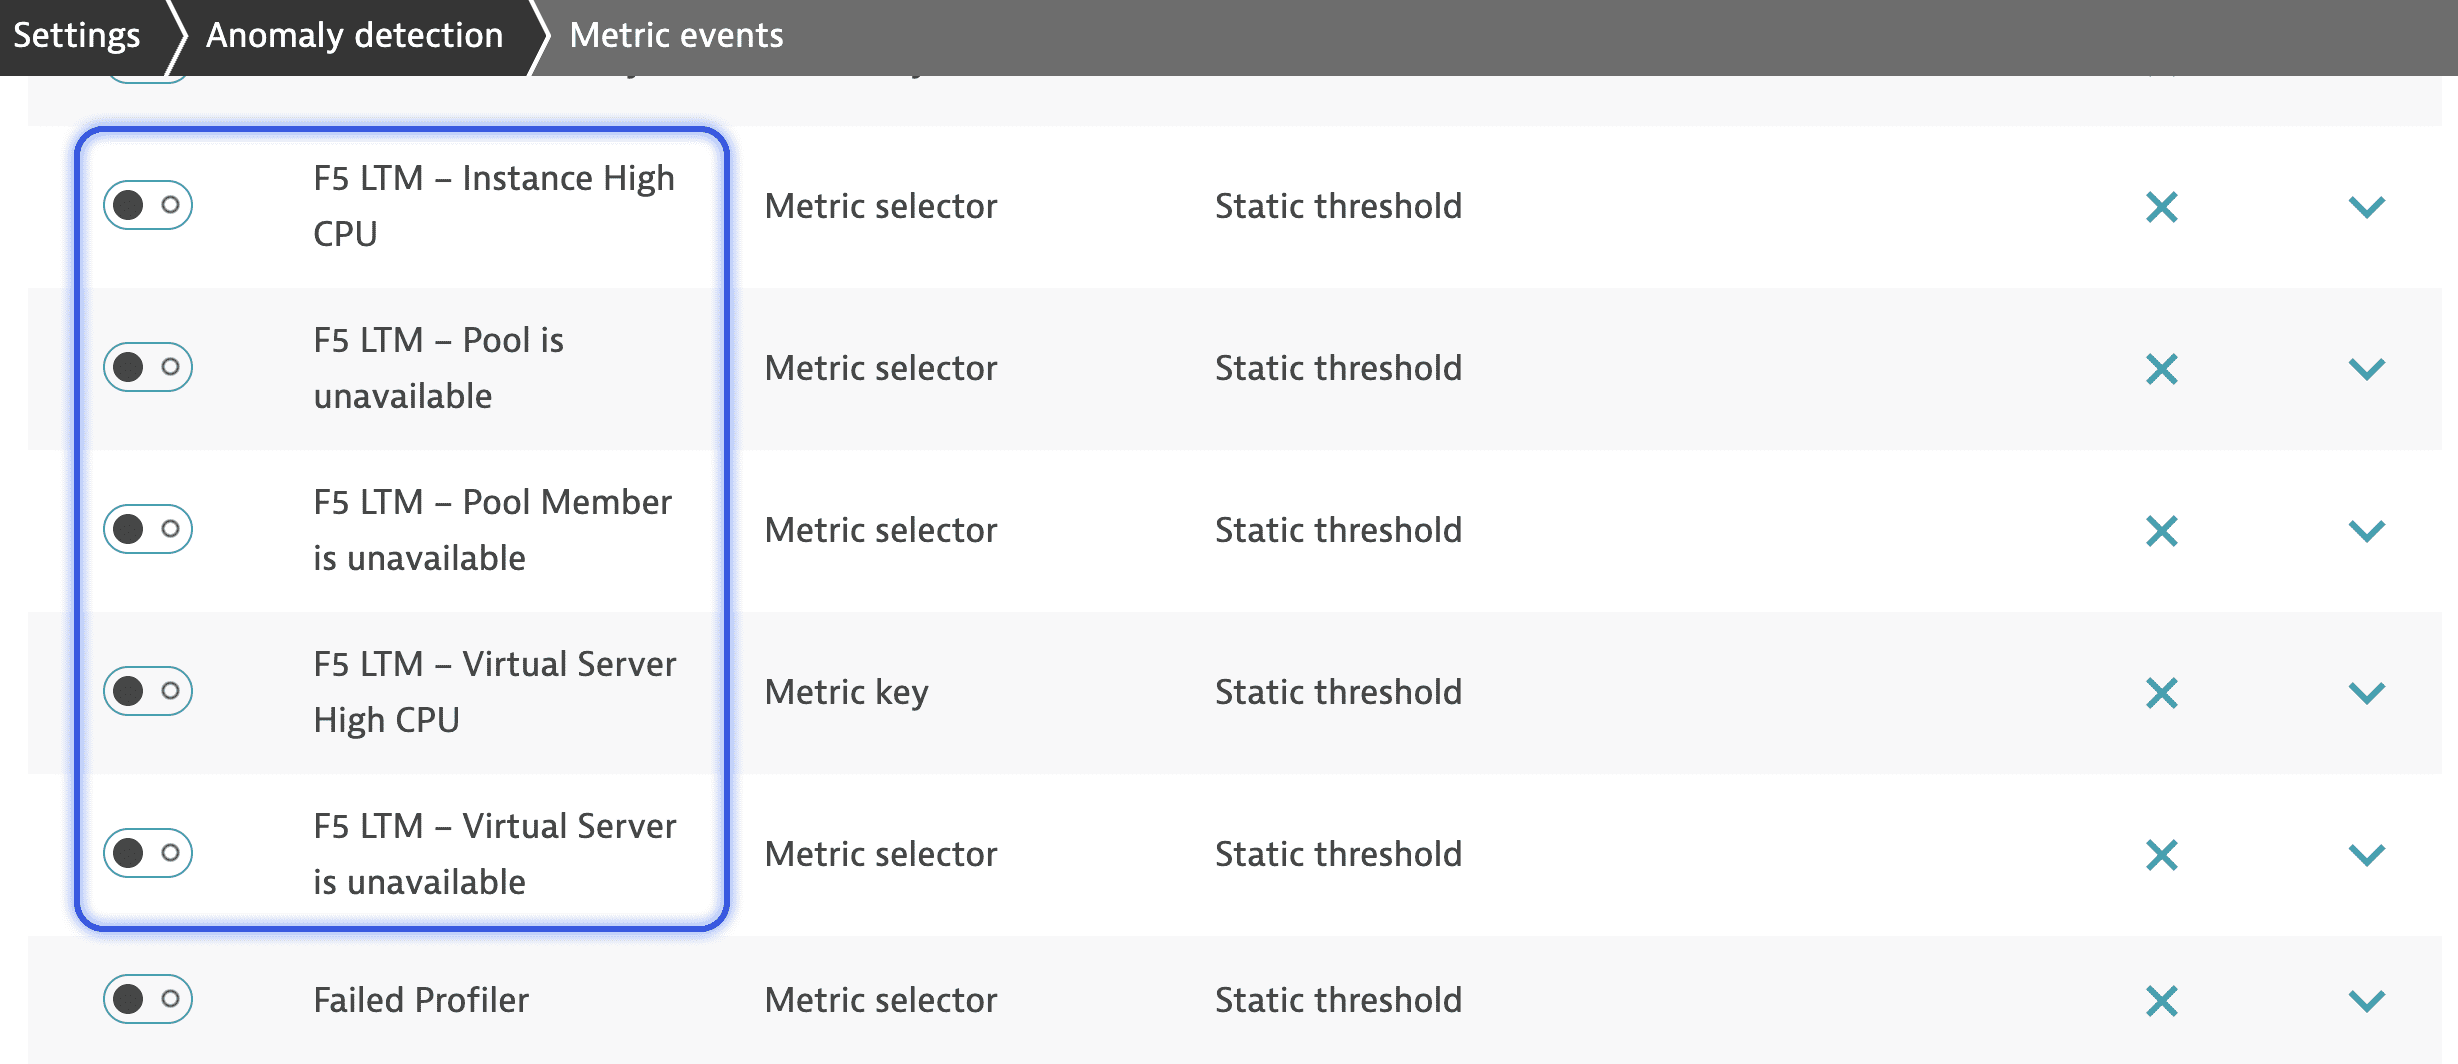Toggle the F5 LTM Pool is unavailable rule

click(147, 368)
